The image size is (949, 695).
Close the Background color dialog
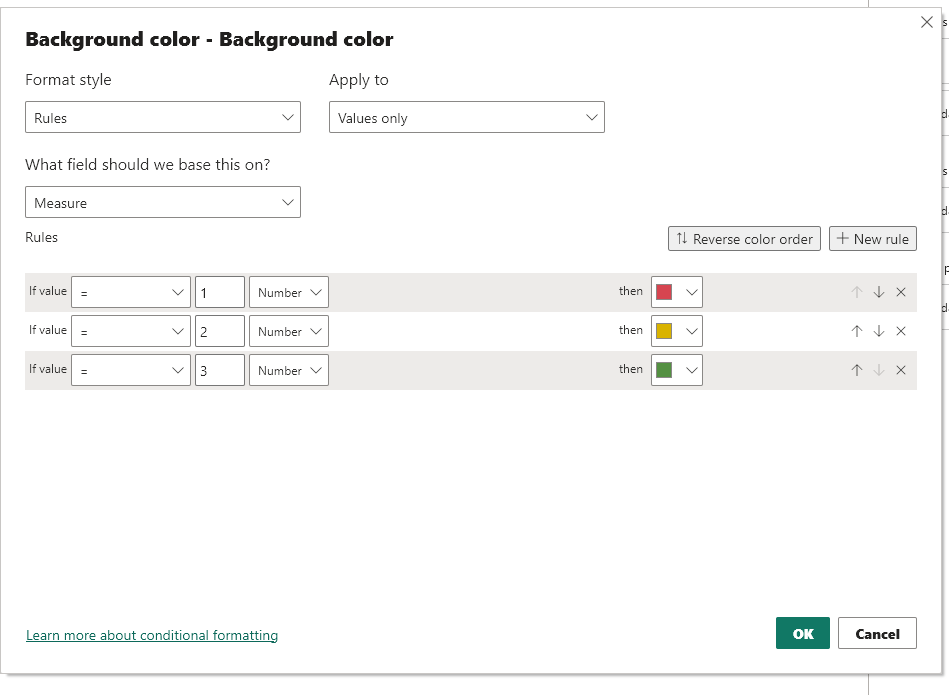(x=927, y=23)
